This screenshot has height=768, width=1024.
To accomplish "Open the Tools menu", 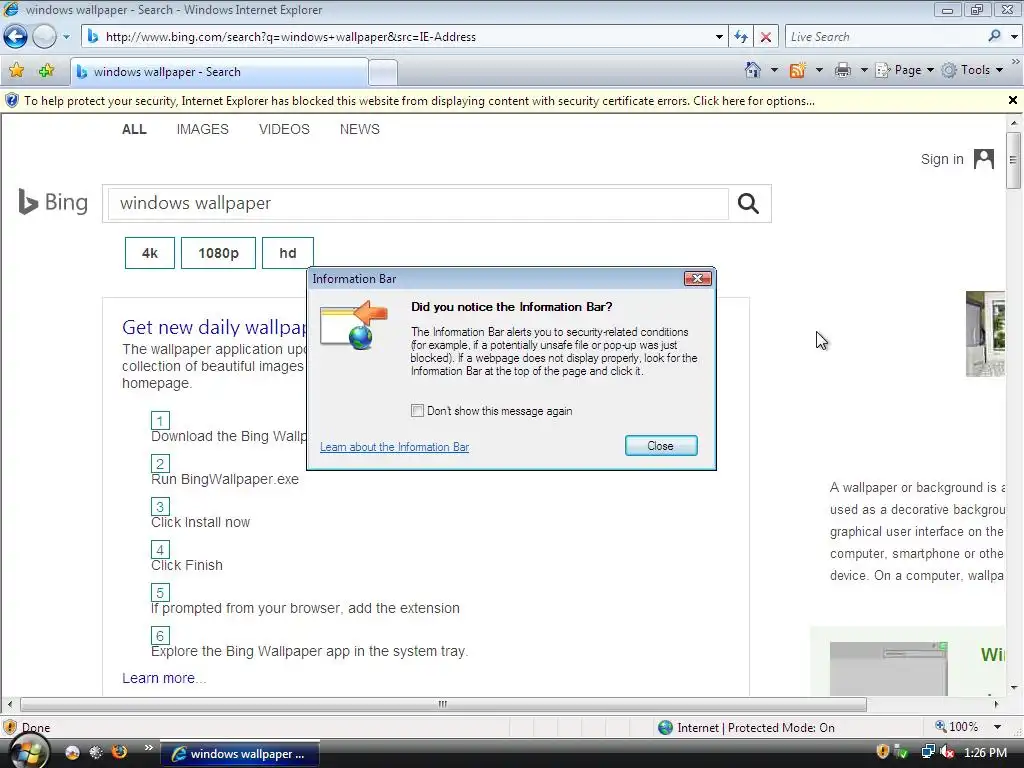I will 972,70.
